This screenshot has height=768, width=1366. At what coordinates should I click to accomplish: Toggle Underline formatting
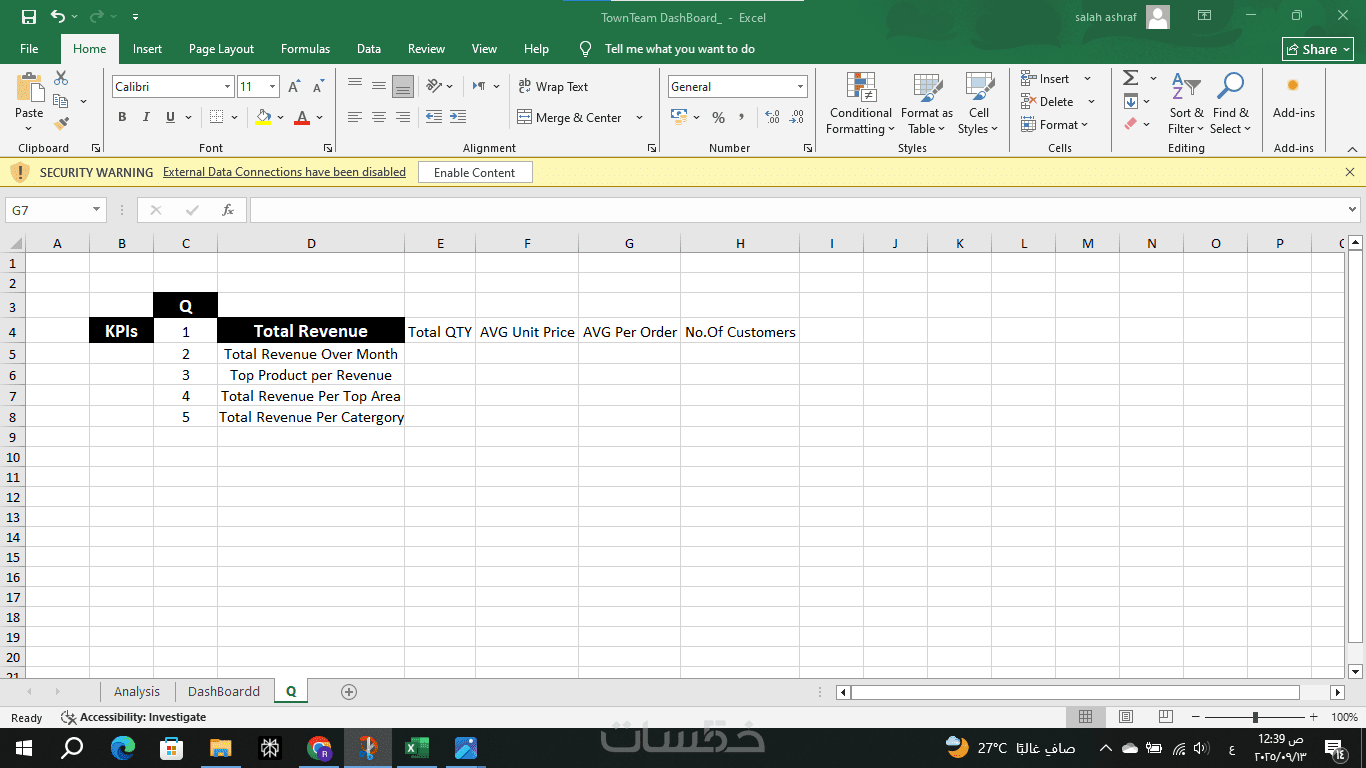point(171,117)
